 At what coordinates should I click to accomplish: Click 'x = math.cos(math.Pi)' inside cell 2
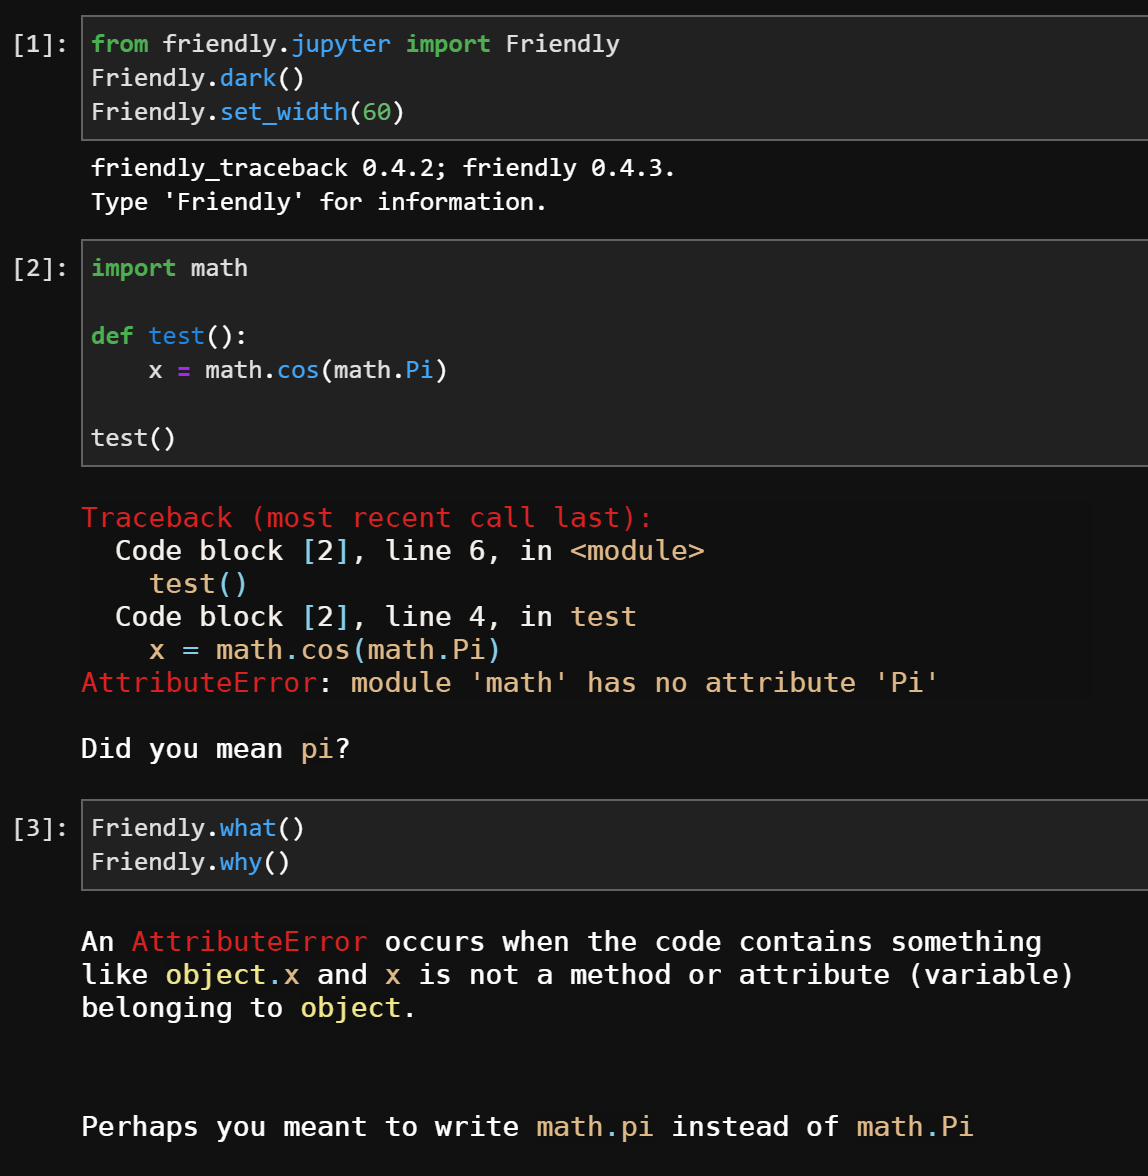298,370
